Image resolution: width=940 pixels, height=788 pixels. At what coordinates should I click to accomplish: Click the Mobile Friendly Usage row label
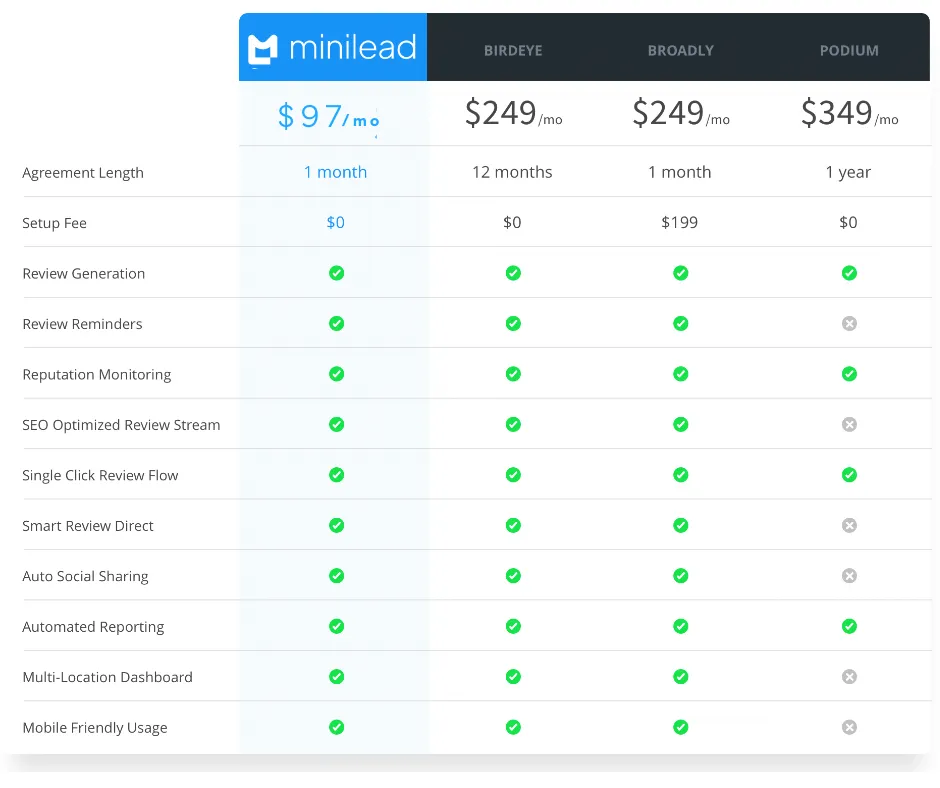[95, 727]
